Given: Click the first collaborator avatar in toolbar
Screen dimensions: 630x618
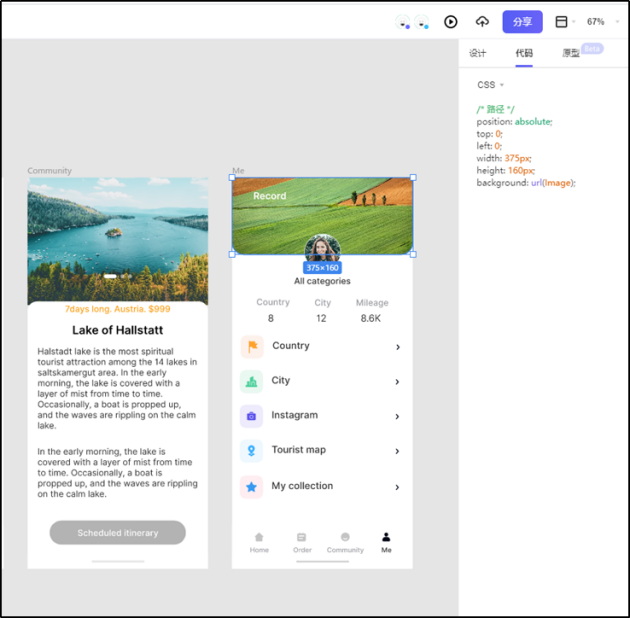Looking at the screenshot, I should [x=403, y=22].
